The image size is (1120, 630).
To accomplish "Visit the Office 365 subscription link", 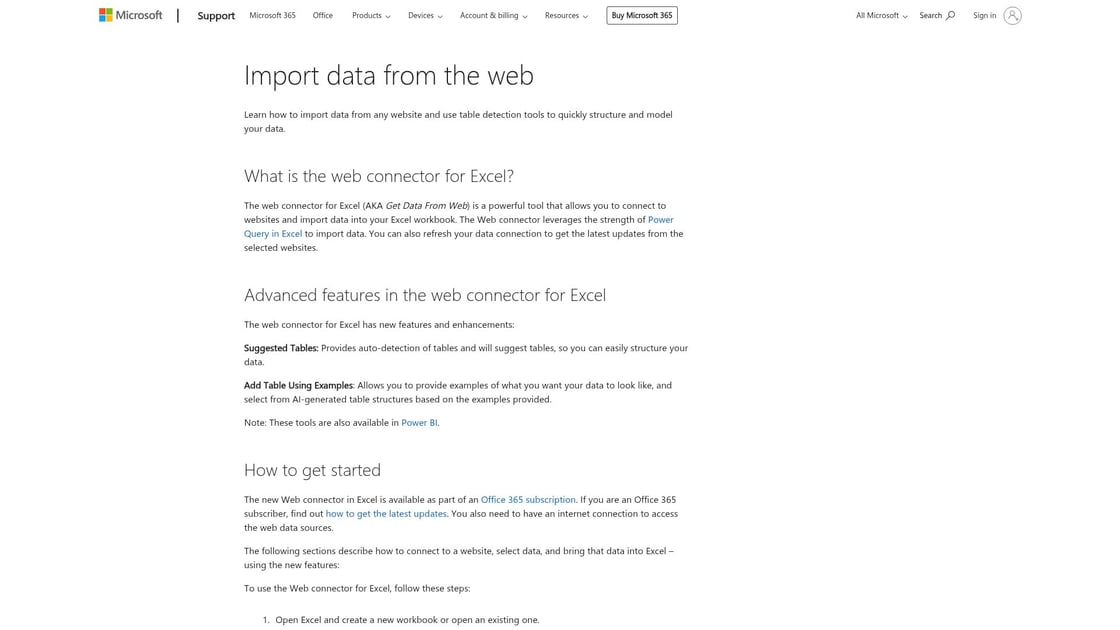I will tap(528, 499).
